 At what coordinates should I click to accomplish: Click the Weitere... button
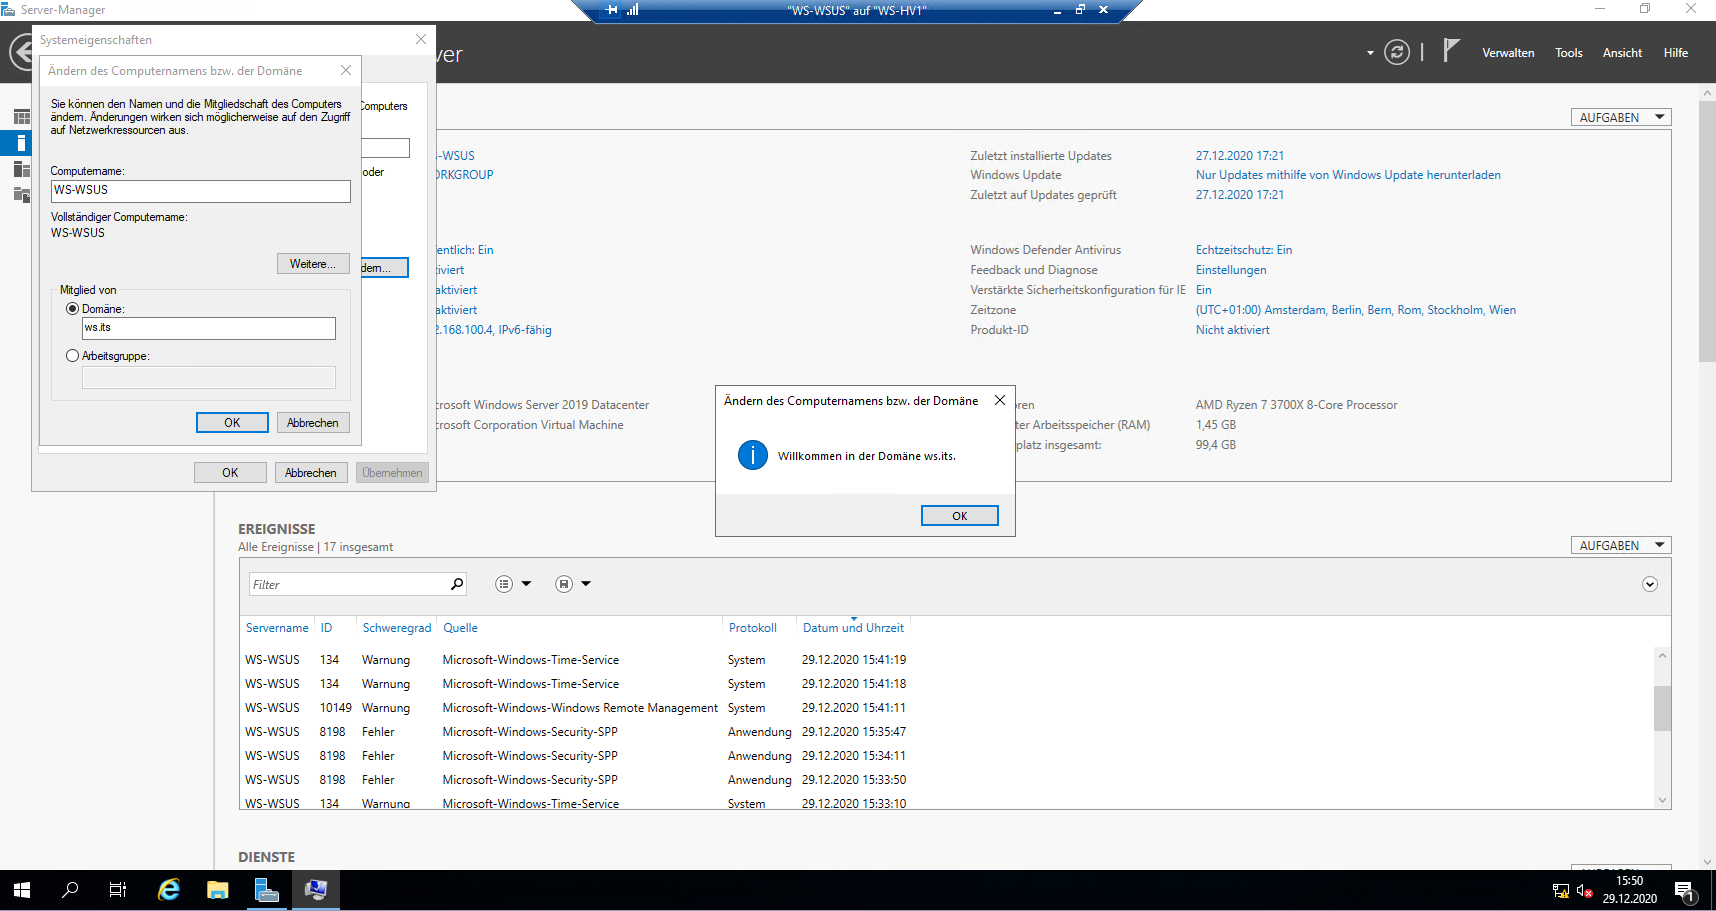(313, 264)
